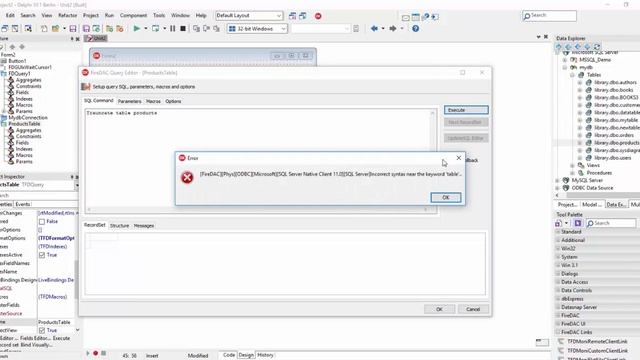640x360 pixels.
Task: Click the Refresh icon in Data Explorer toolbar
Action: pos(597,47)
